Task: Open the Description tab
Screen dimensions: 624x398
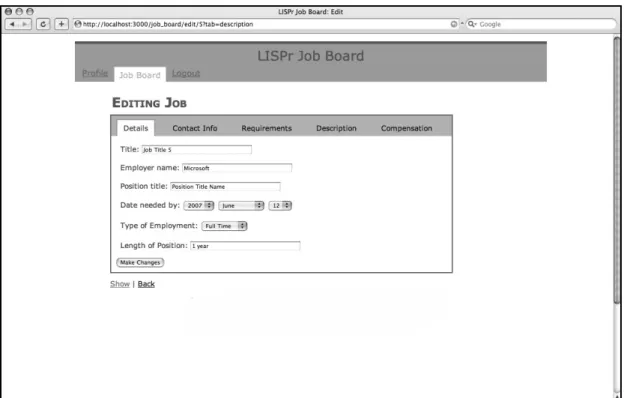Action: click(x=336, y=128)
